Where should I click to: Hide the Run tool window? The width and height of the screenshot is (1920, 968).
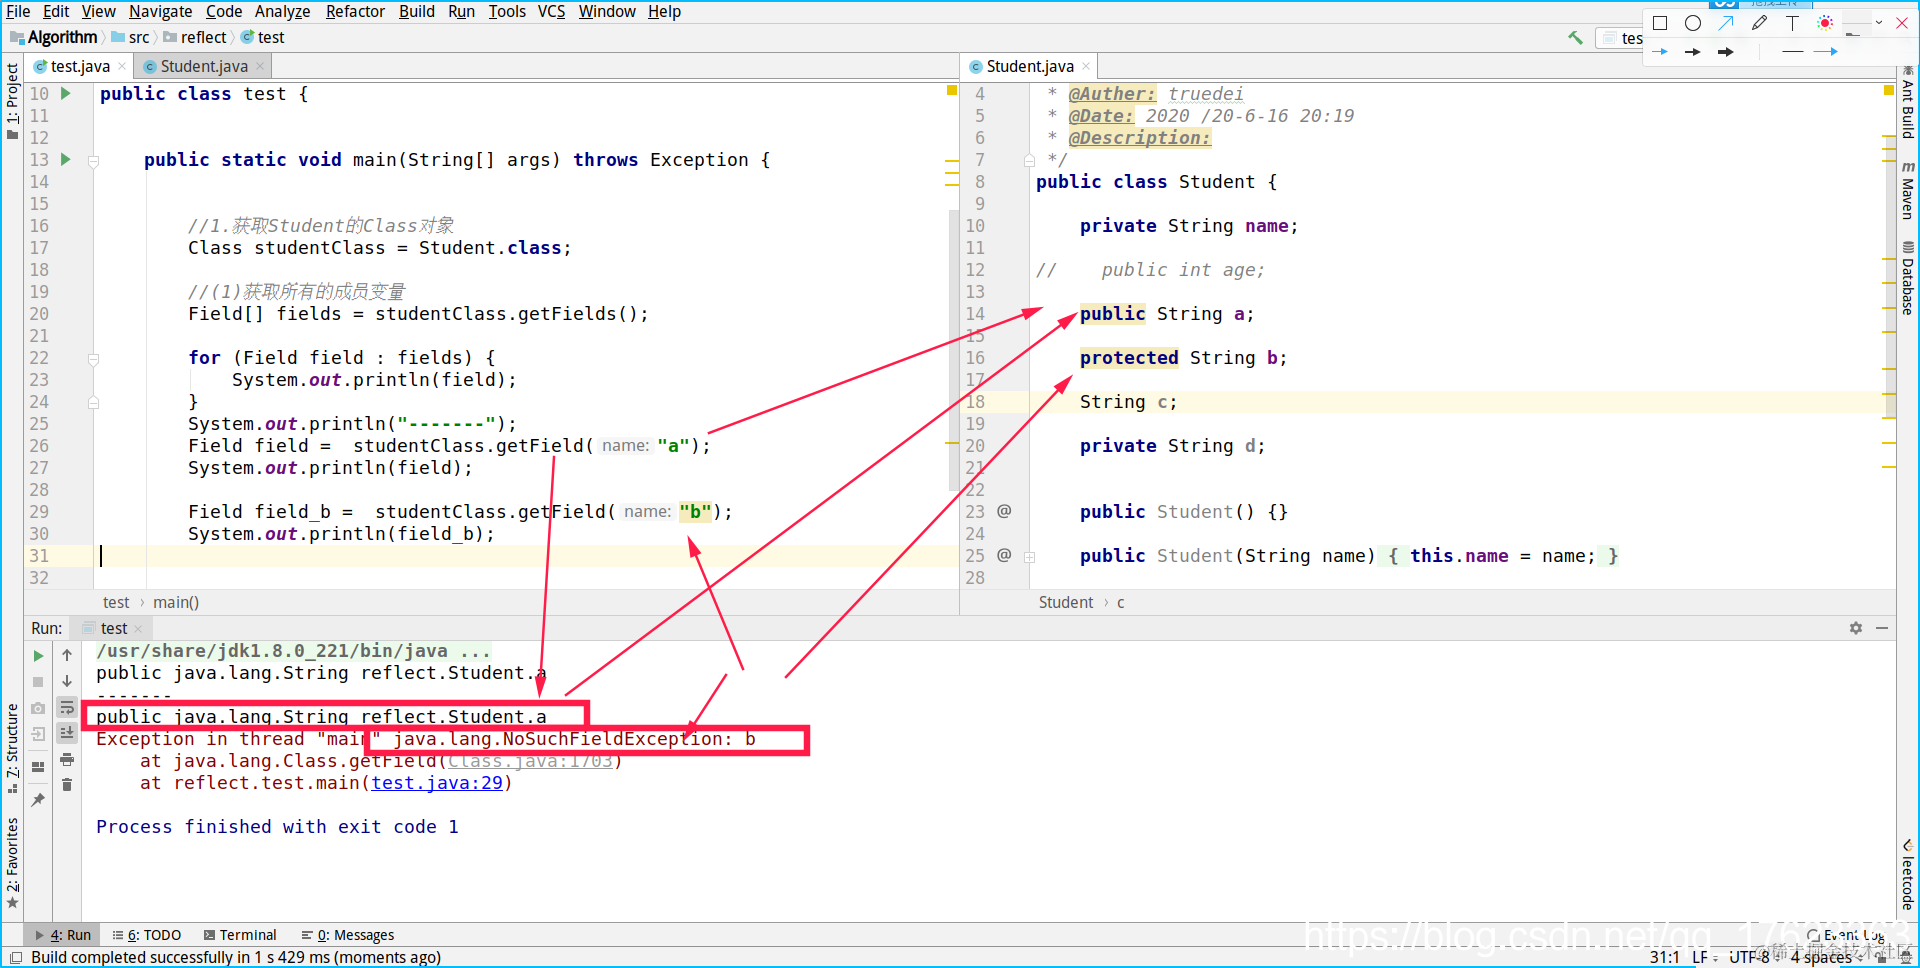(x=1882, y=628)
